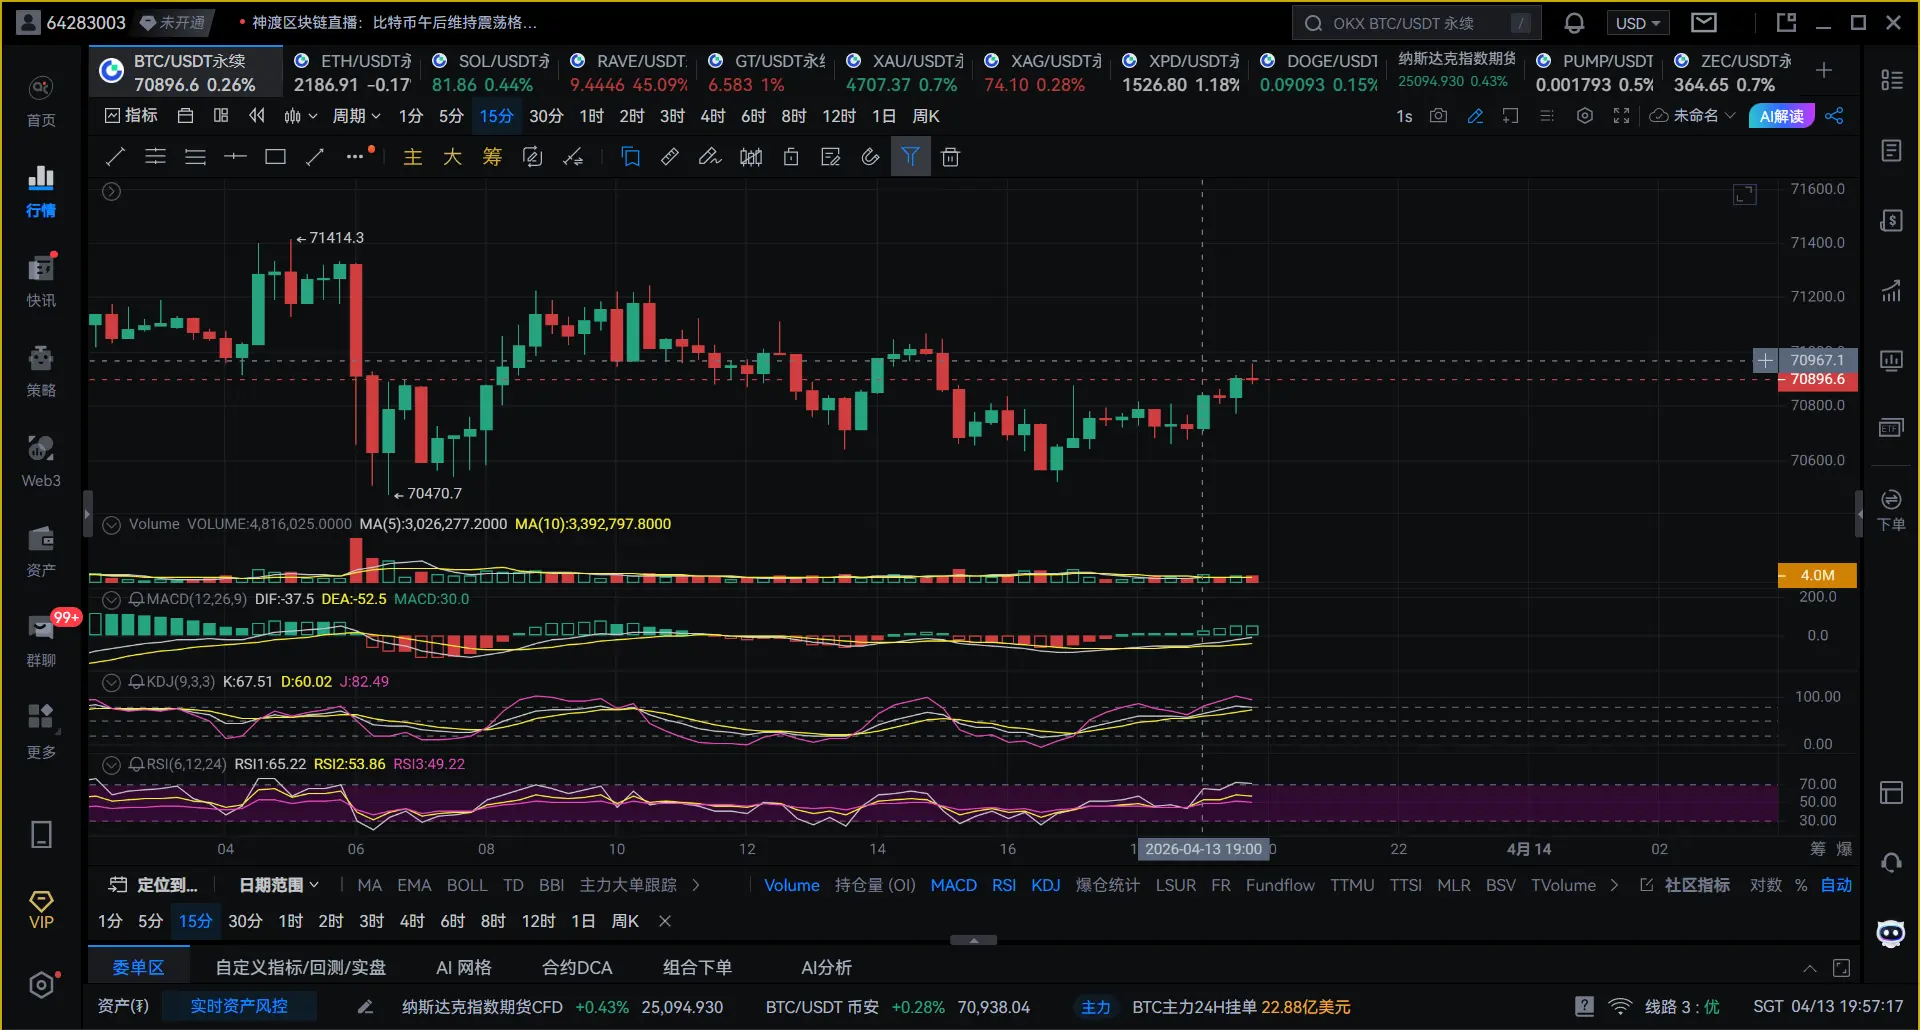Image resolution: width=1920 pixels, height=1030 pixels.
Task: Open settings gear in left sidebar
Action: [x=41, y=986]
